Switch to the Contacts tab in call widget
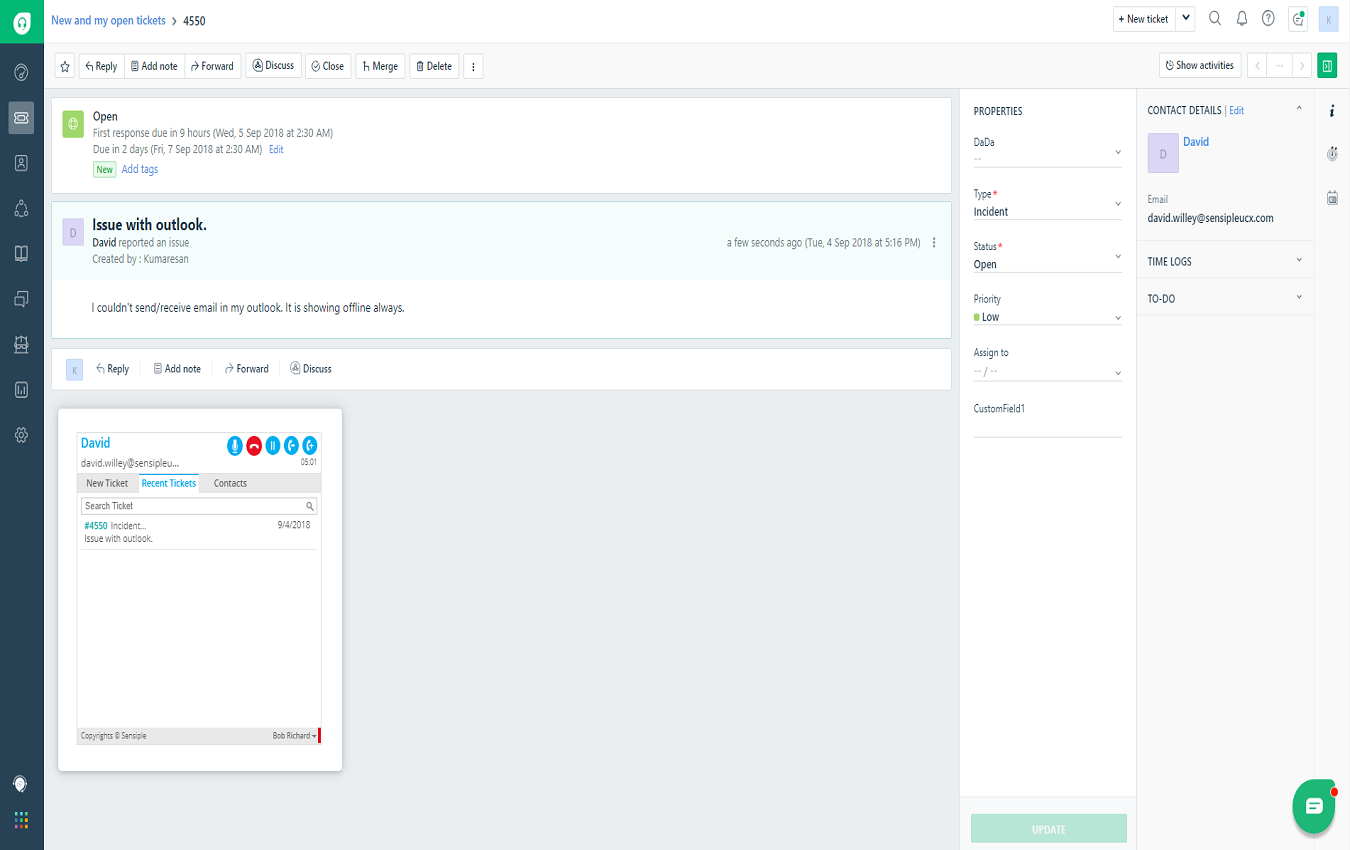 [x=229, y=483]
